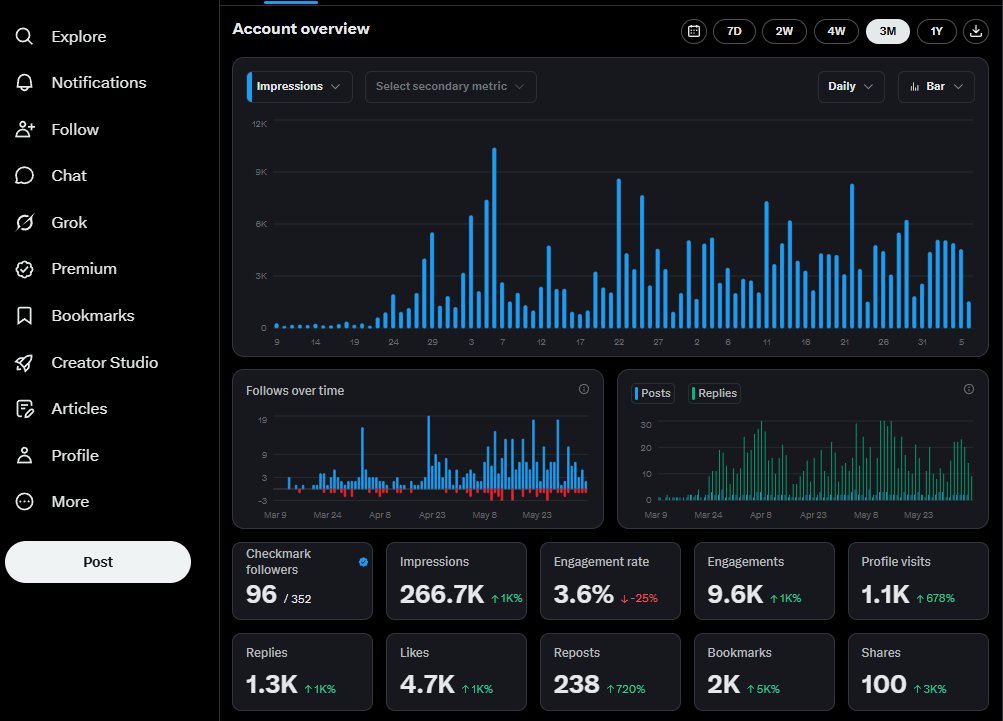The width and height of the screenshot is (1003, 721).
Task: Open Select secondary metric dropdown
Action: click(450, 86)
